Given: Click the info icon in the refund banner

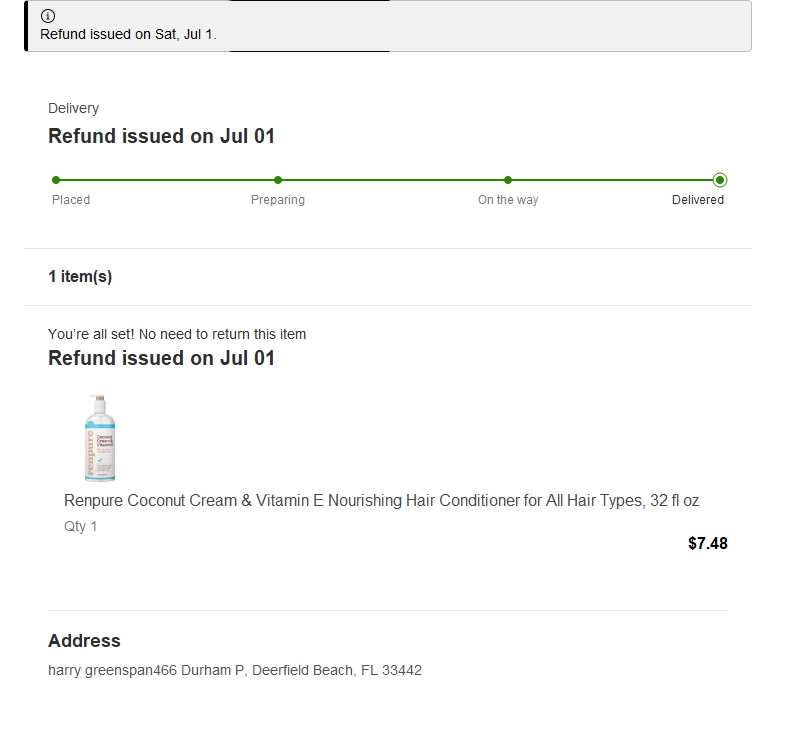Looking at the screenshot, I should tap(48, 16).
